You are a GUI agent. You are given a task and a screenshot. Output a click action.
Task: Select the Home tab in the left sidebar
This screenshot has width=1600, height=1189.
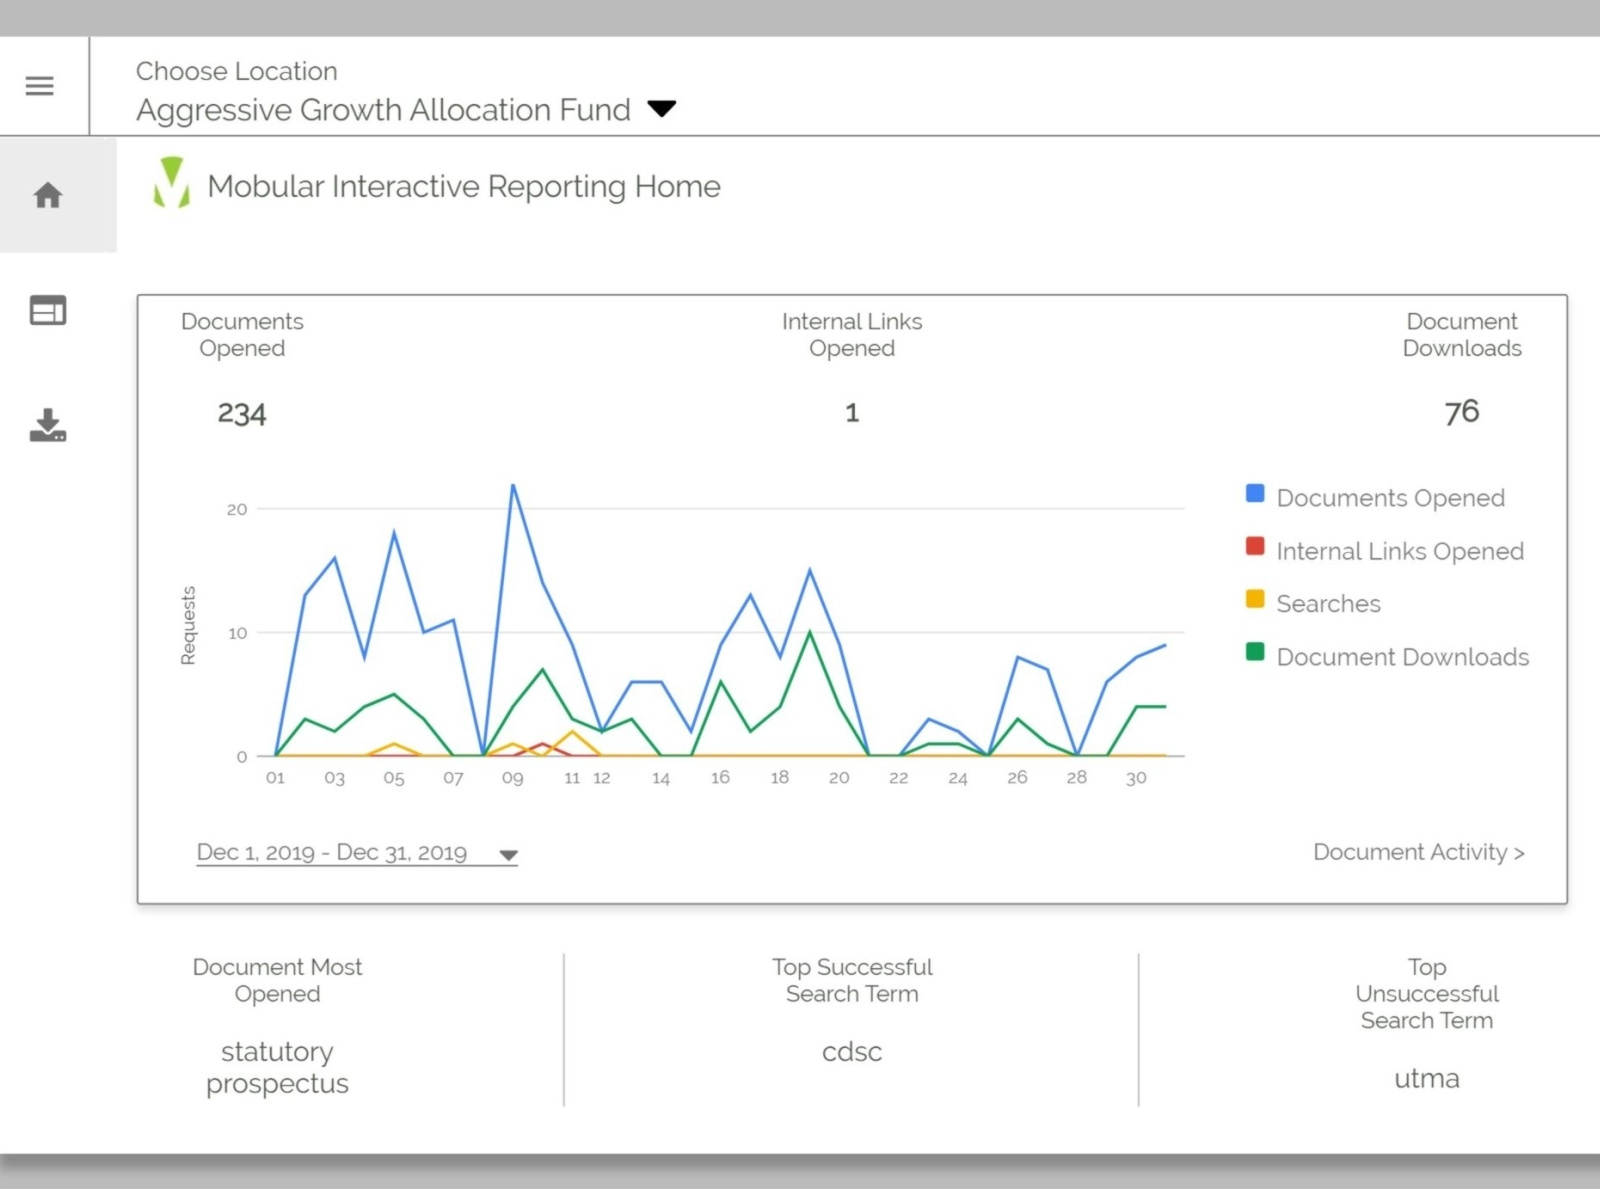[47, 196]
